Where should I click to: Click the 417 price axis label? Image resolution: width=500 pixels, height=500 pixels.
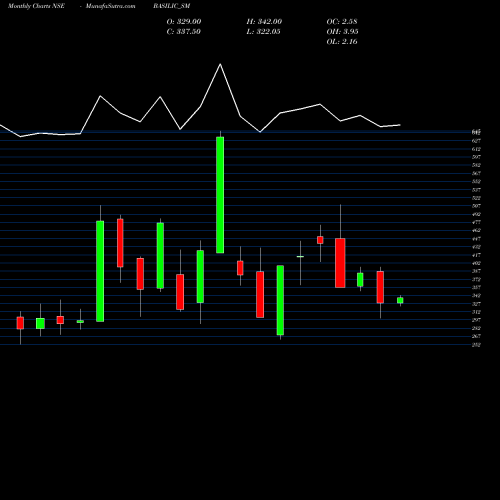point(476,255)
